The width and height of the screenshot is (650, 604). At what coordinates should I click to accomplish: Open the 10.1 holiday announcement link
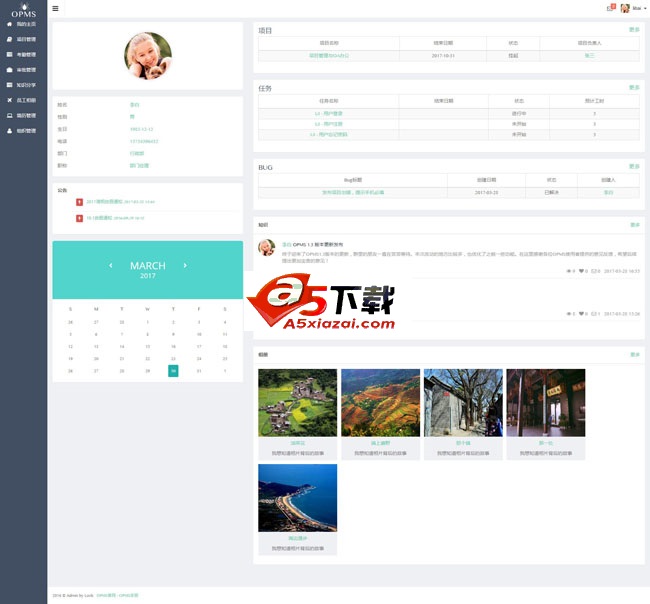(x=99, y=218)
